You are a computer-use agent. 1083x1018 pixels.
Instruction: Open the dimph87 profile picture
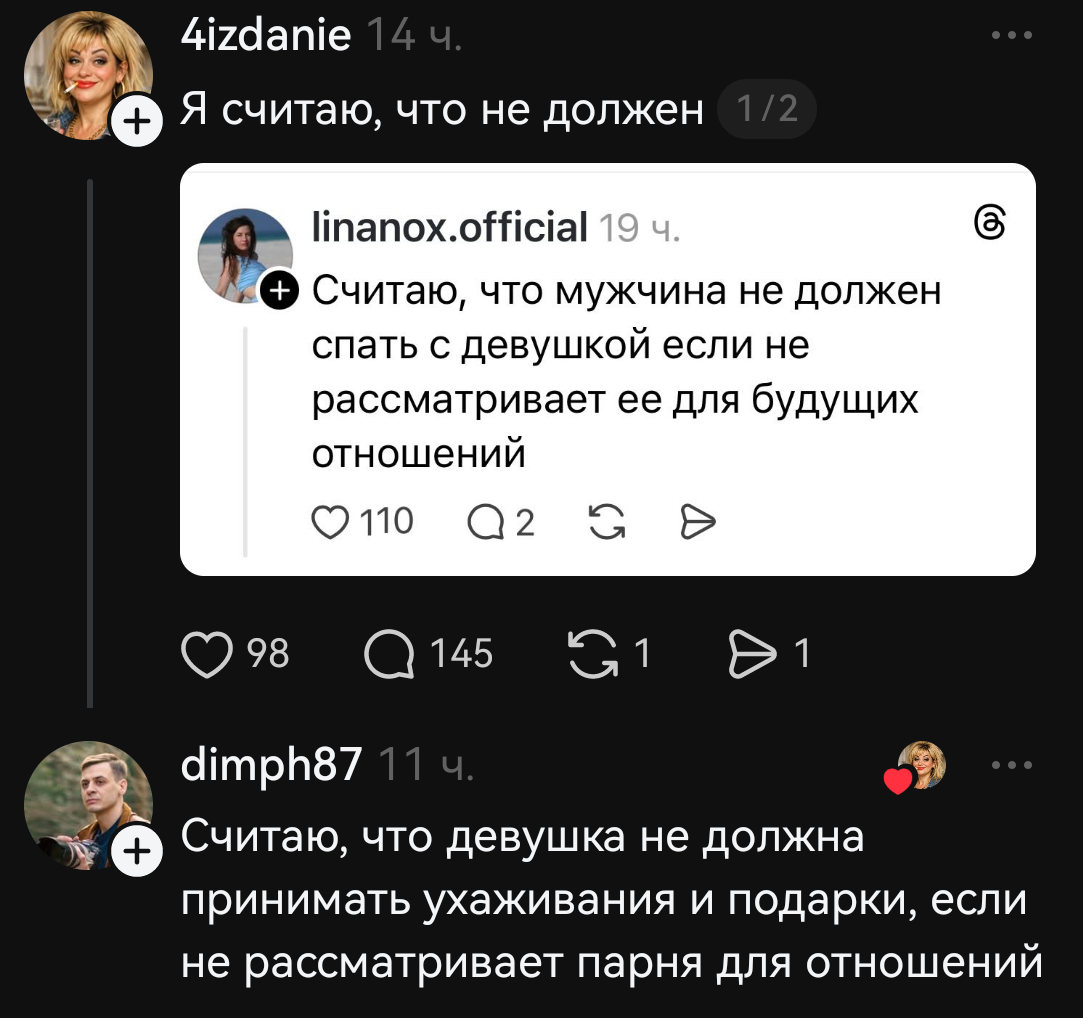tap(87, 802)
